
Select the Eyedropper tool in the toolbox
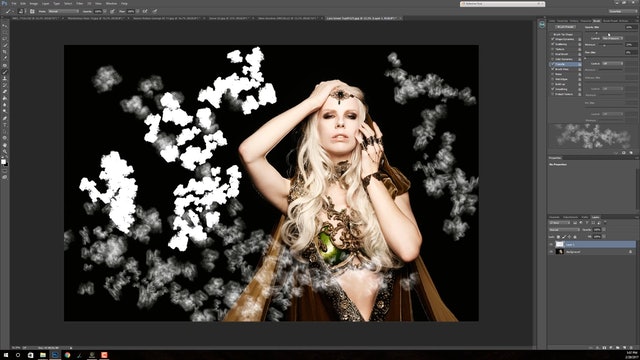click(x=4, y=58)
